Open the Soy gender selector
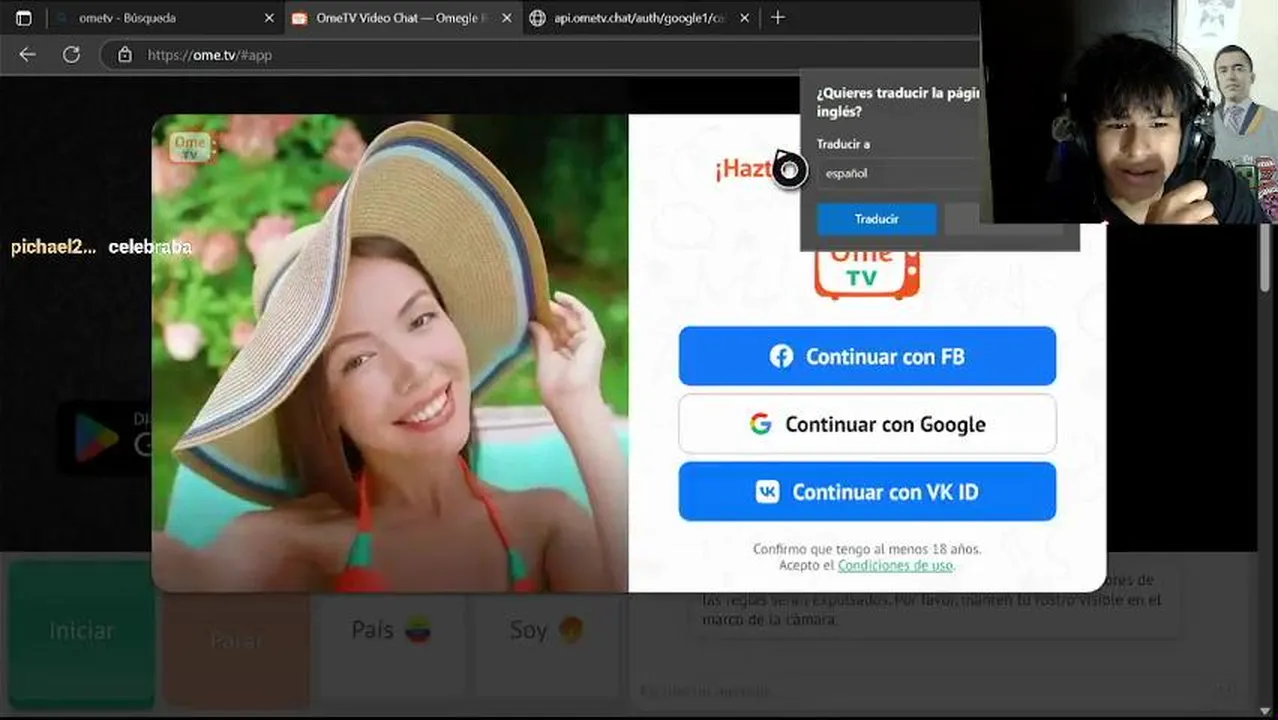The height and width of the screenshot is (720, 1278). pyautogui.click(x=546, y=630)
